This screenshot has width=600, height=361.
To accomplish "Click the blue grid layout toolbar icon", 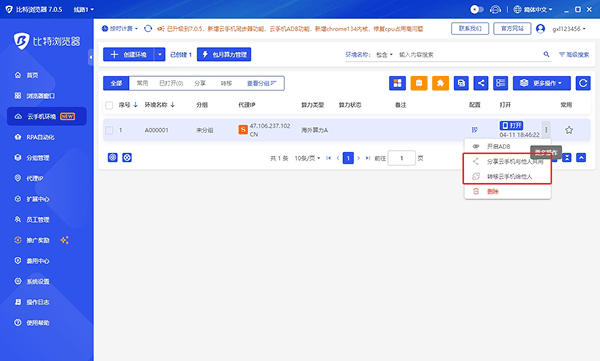I will pos(397,83).
